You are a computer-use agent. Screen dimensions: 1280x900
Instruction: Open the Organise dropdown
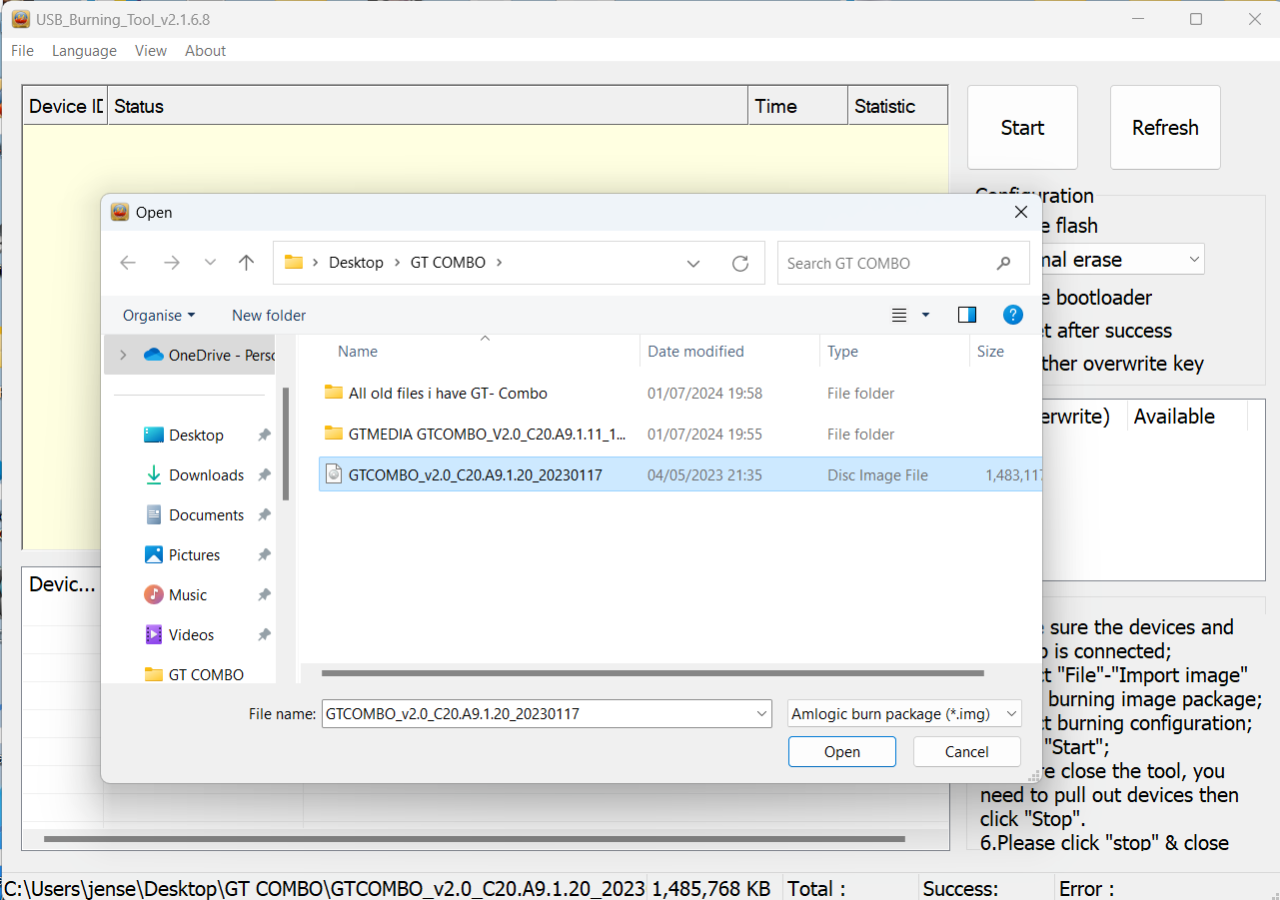click(x=159, y=315)
